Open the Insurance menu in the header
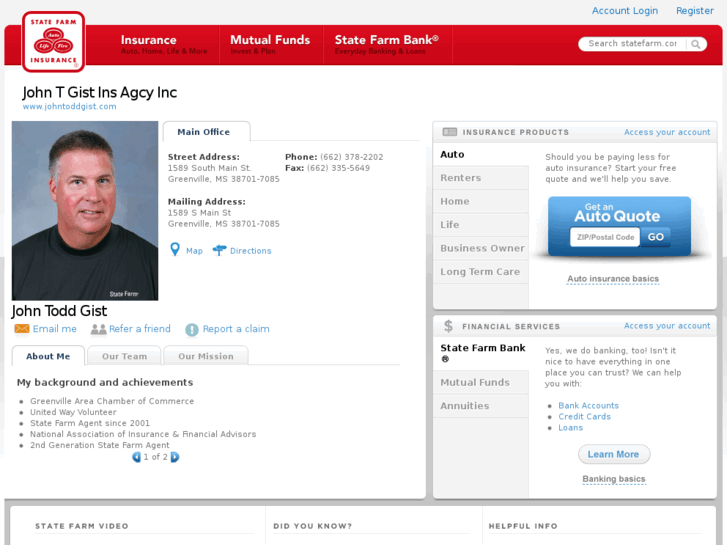Screen dimensions: 727x545 (x=164, y=45)
